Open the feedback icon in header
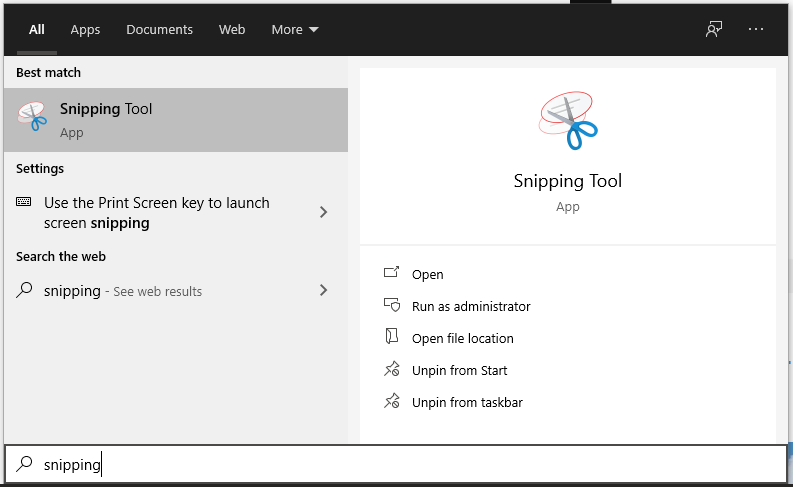This screenshot has width=793, height=487. pyautogui.click(x=714, y=29)
